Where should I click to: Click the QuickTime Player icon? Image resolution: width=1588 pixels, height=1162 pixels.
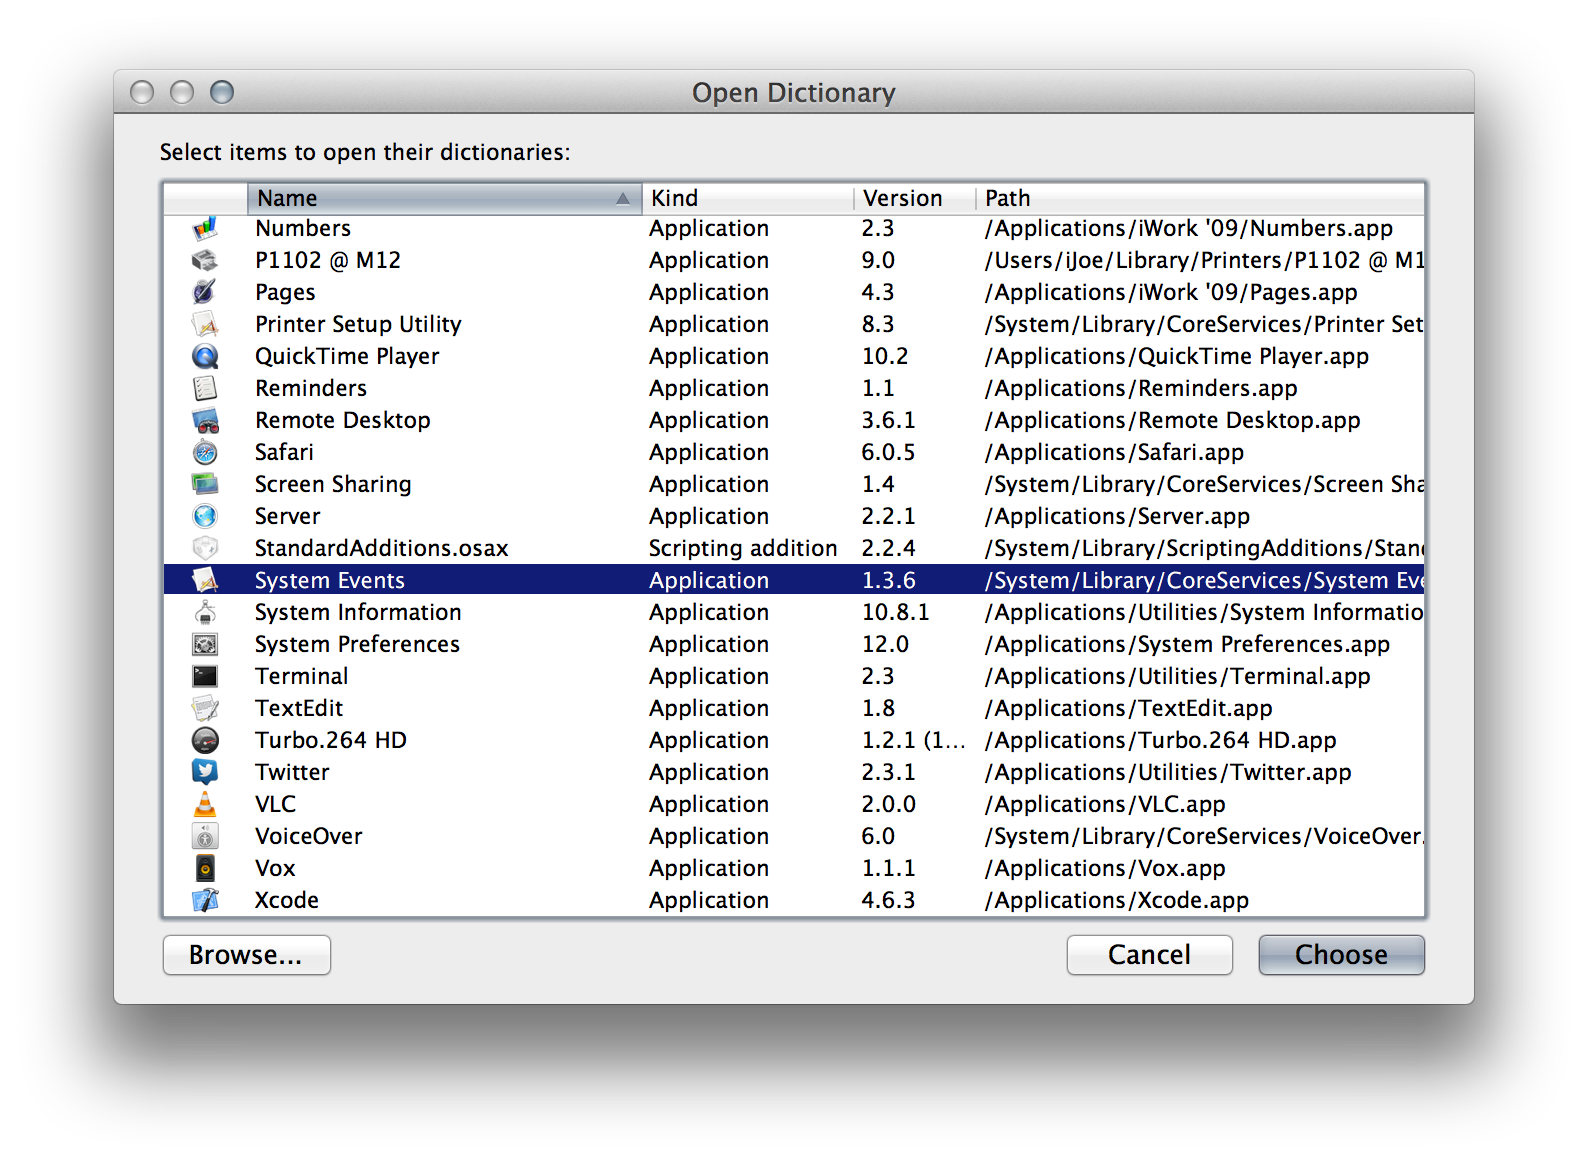(205, 356)
